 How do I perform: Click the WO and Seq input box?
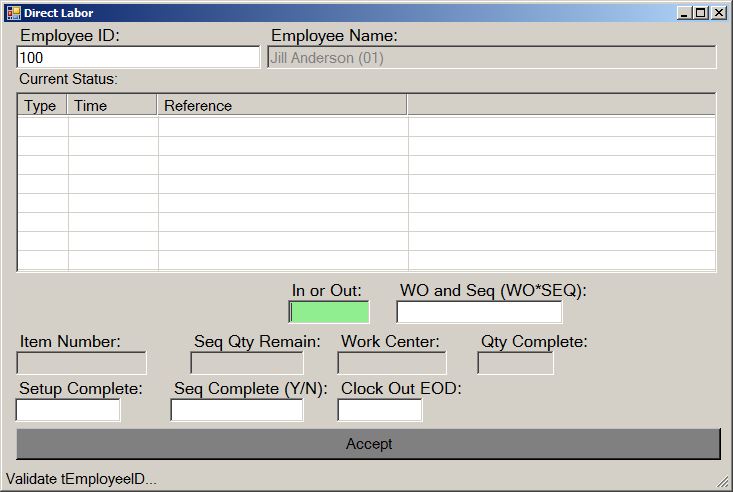(x=479, y=312)
